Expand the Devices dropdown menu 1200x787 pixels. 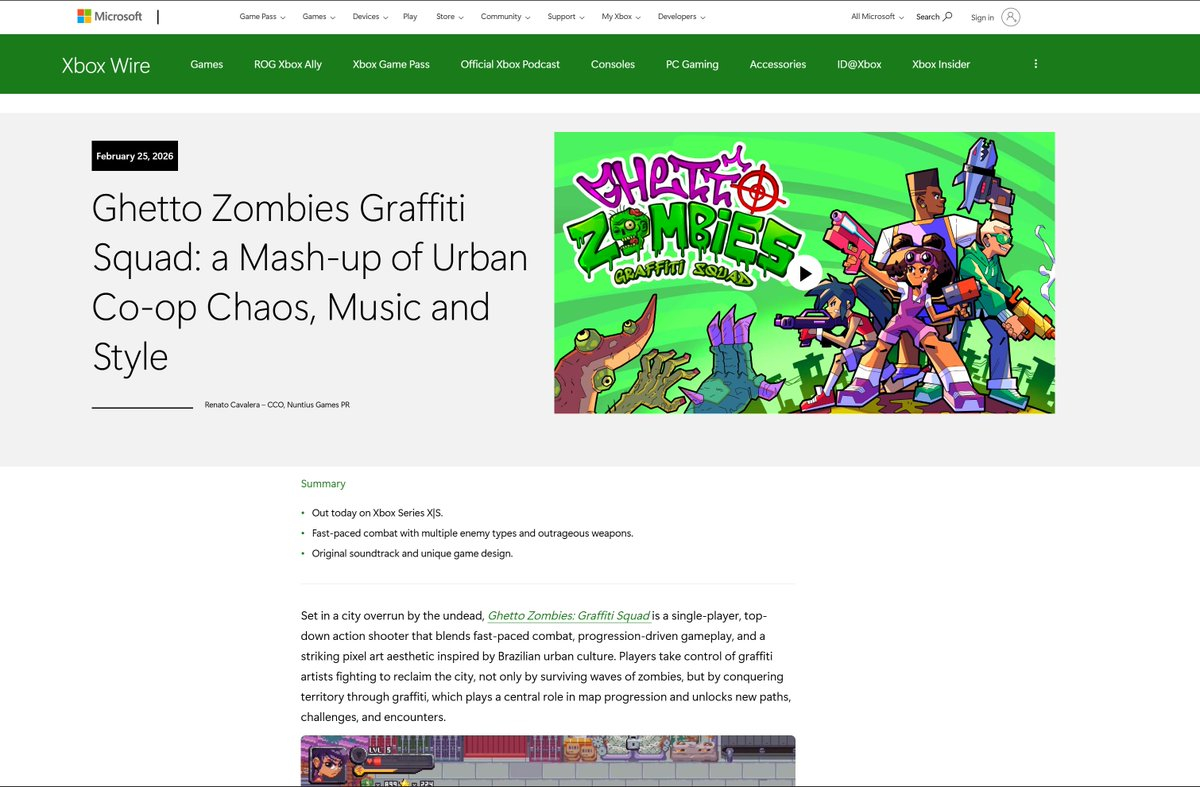[369, 17]
